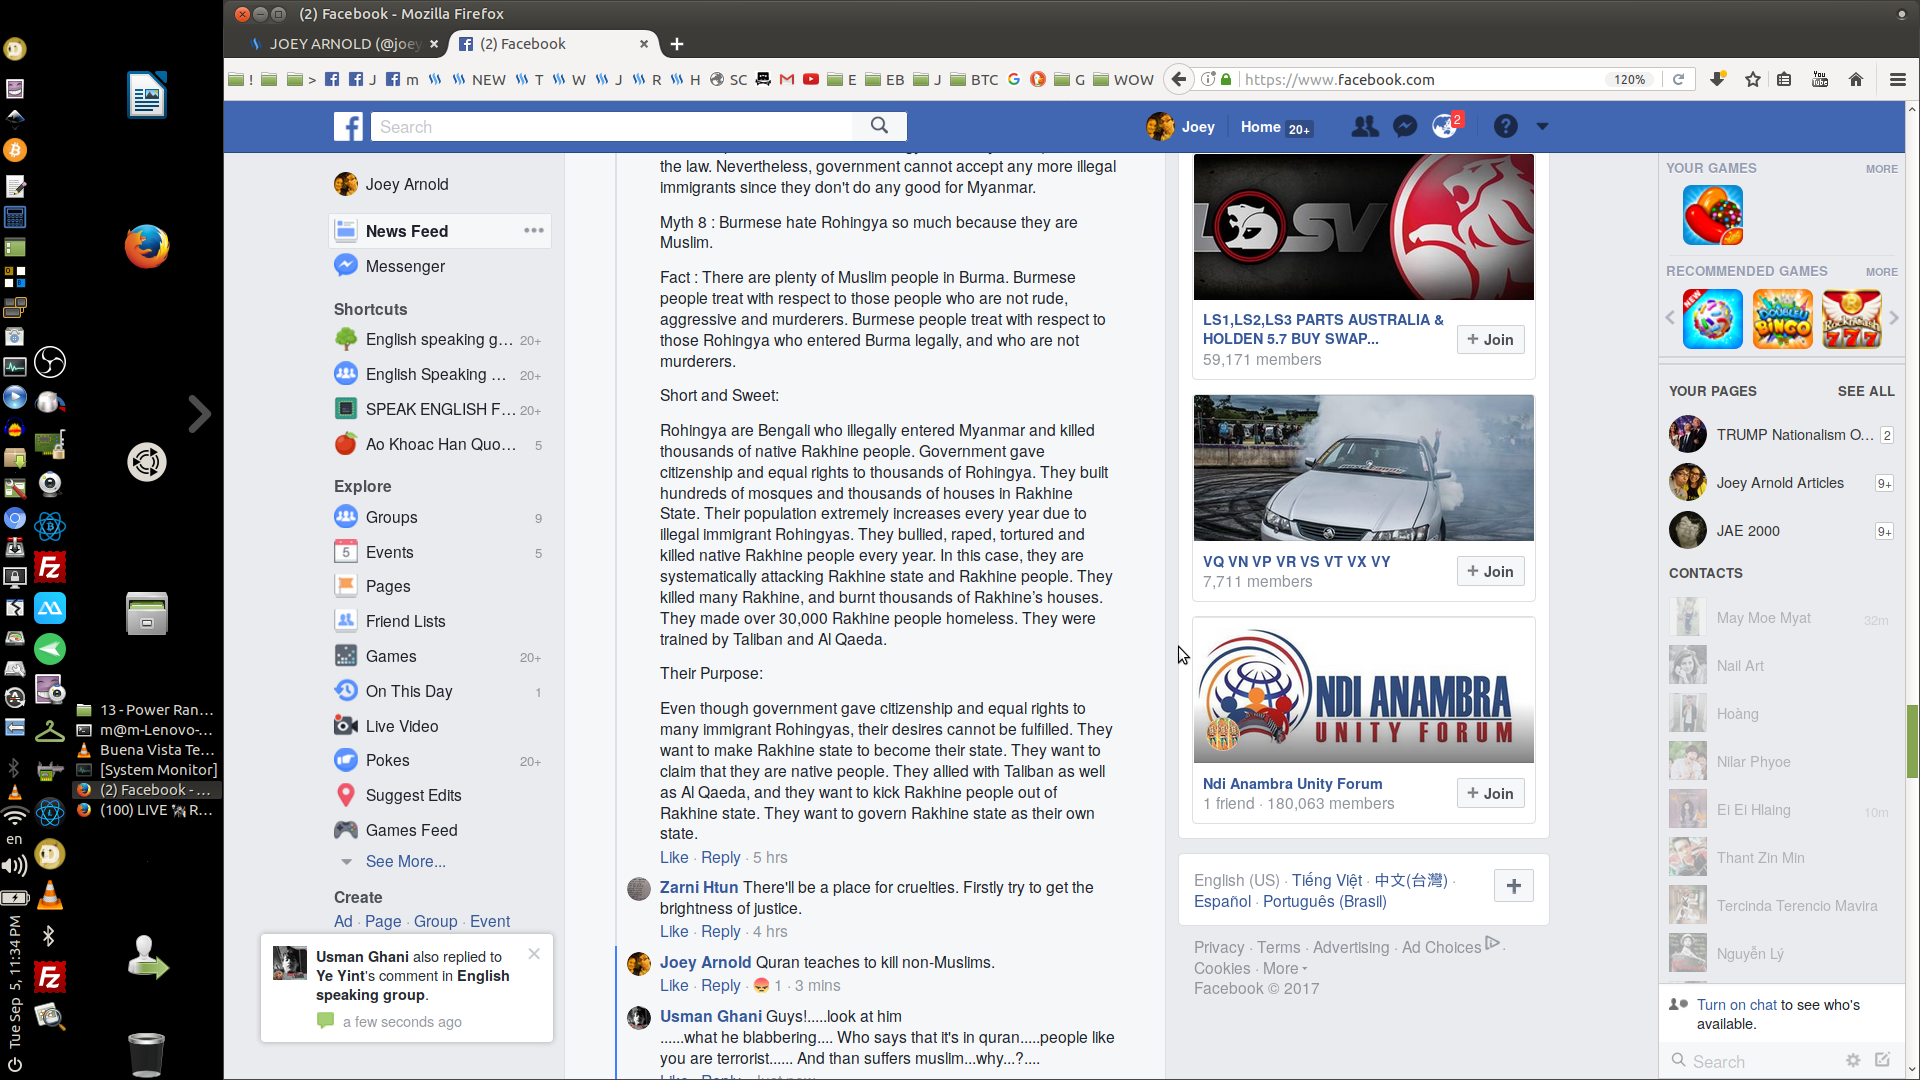
Task: Open Friend Requests icon
Action: click(x=1364, y=127)
